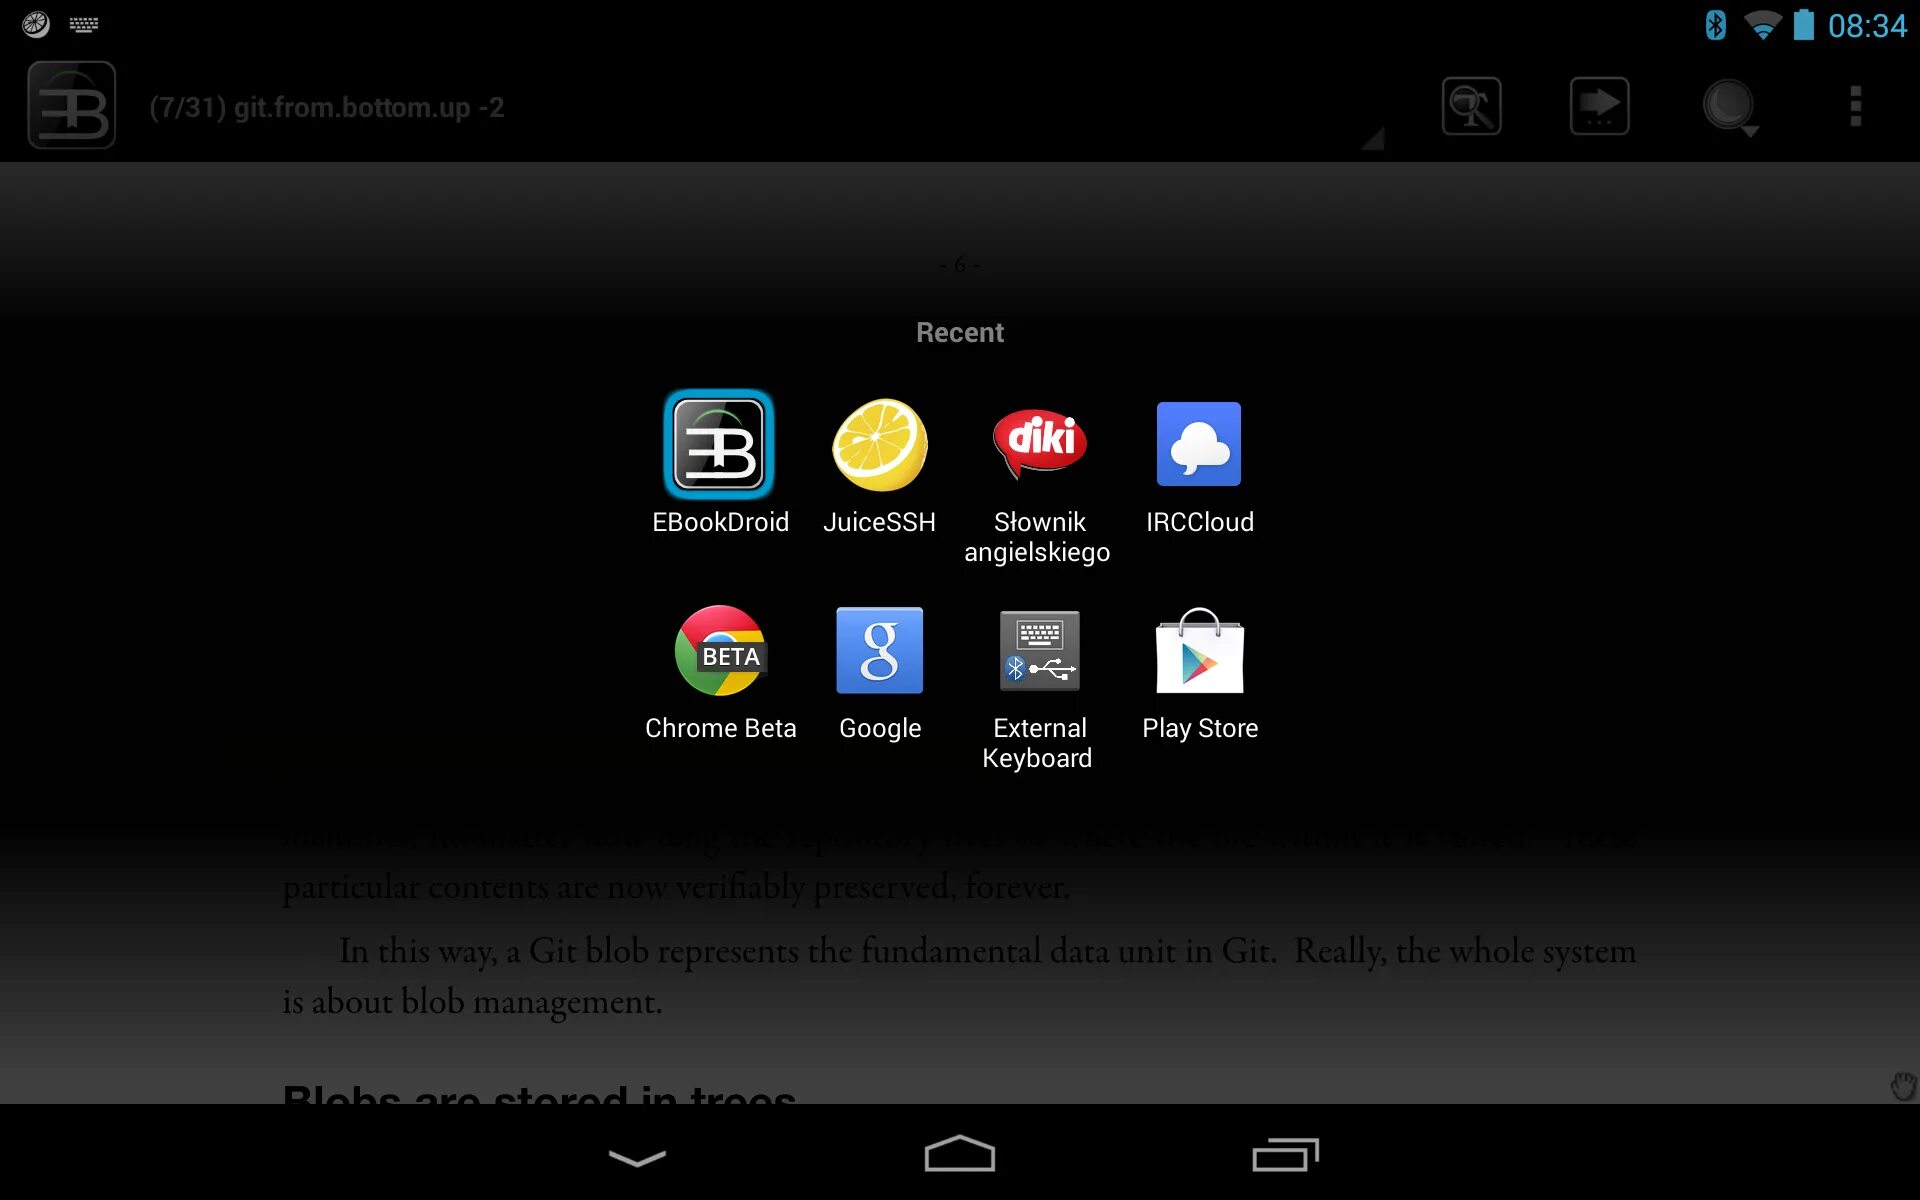
Task: Open Słownik angielskiego dictionary app
Action: pyautogui.click(x=1038, y=442)
